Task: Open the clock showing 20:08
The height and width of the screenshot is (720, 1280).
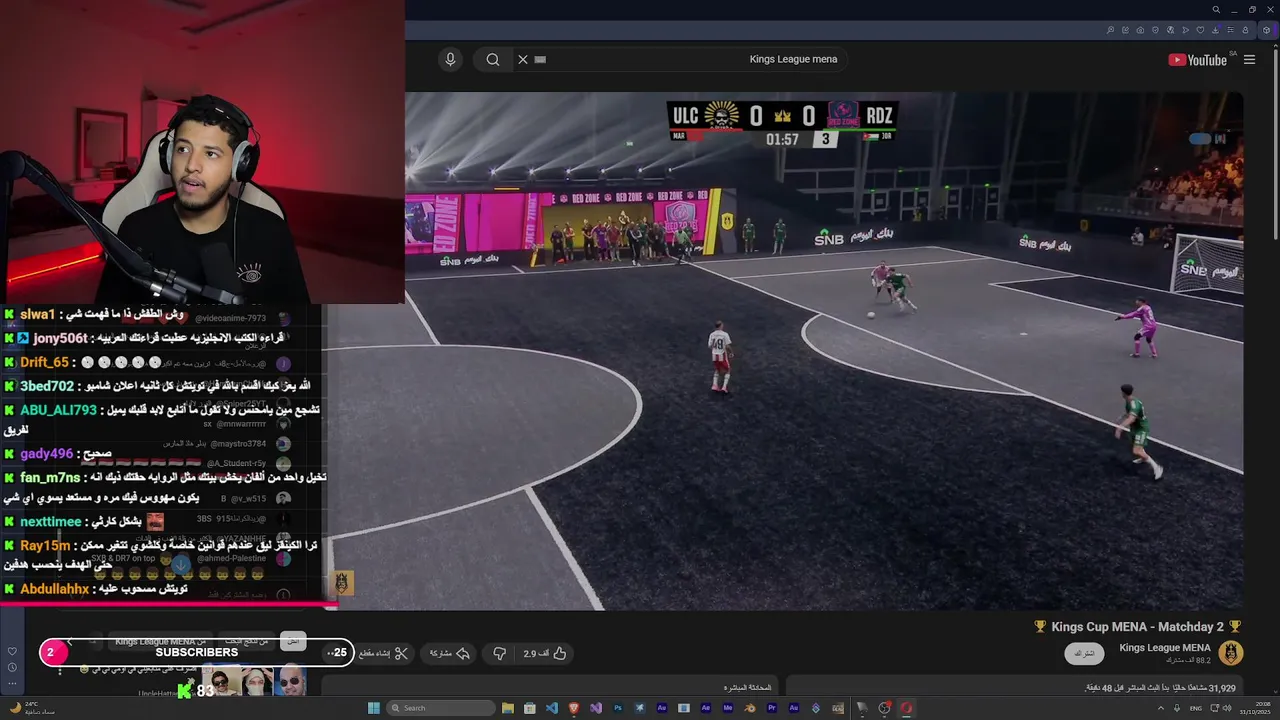Action: tap(1256, 708)
